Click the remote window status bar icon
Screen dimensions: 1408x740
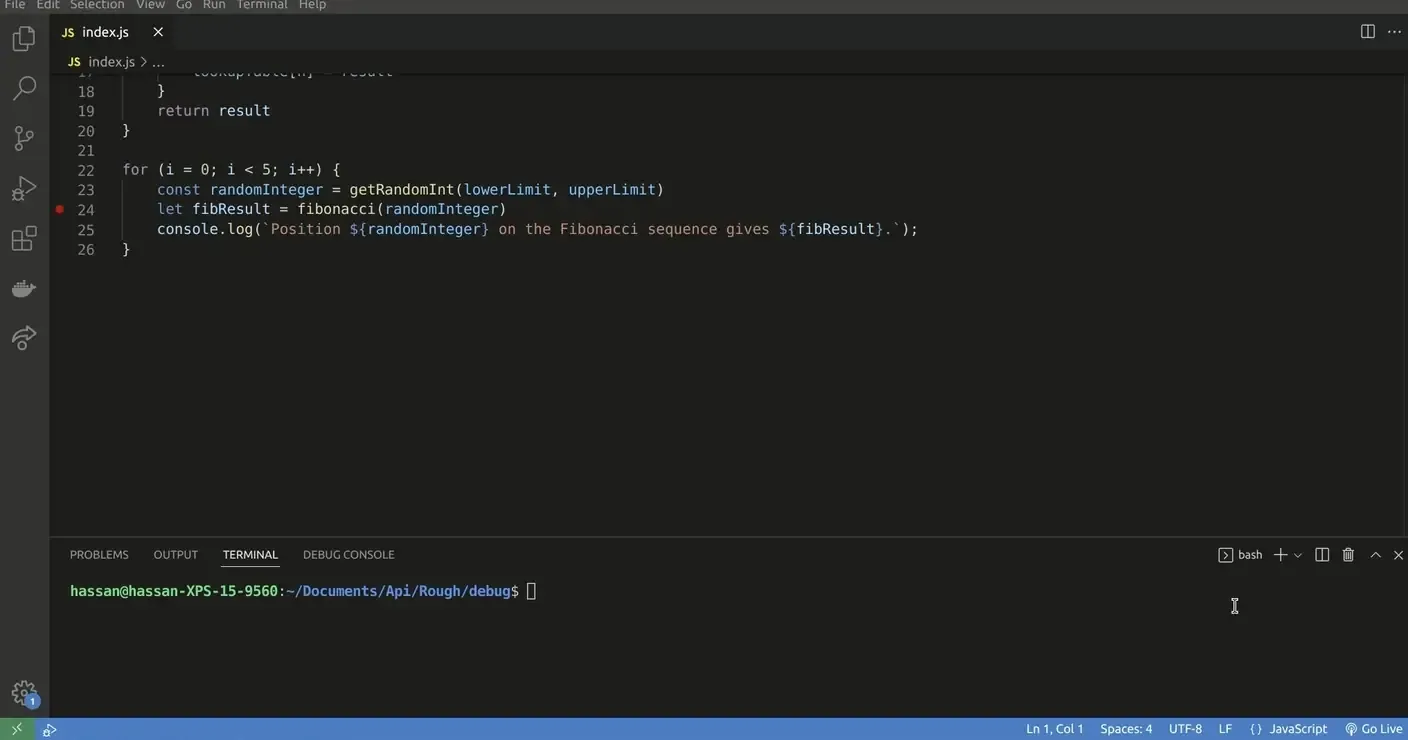16,729
